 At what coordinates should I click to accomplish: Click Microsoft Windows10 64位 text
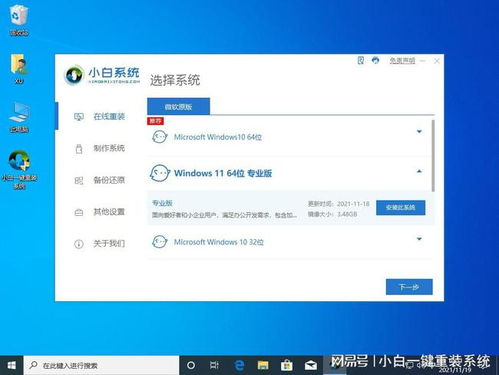[218, 137]
